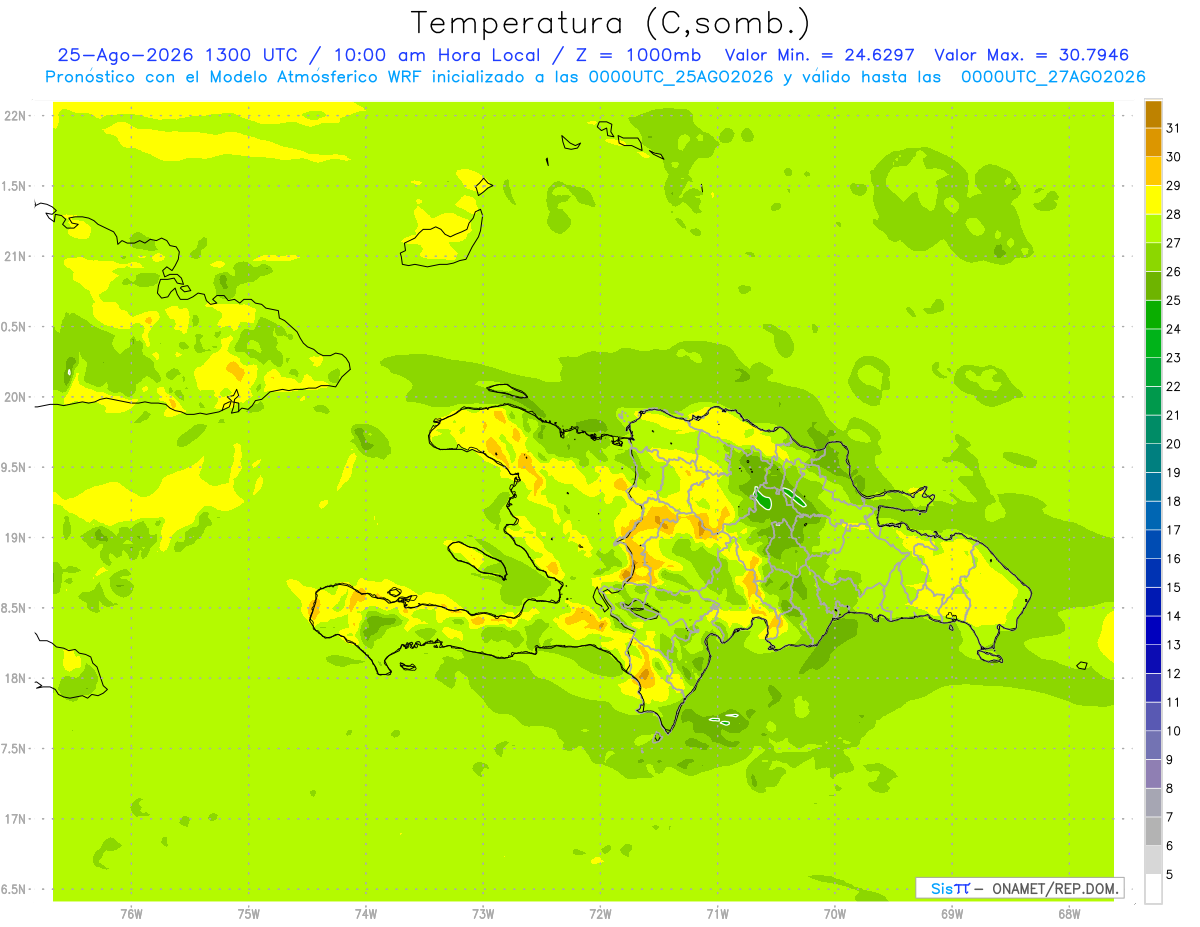Screen dimensions: 1200x927
Task: Click the '73W' longitude label
Action: click(x=483, y=914)
